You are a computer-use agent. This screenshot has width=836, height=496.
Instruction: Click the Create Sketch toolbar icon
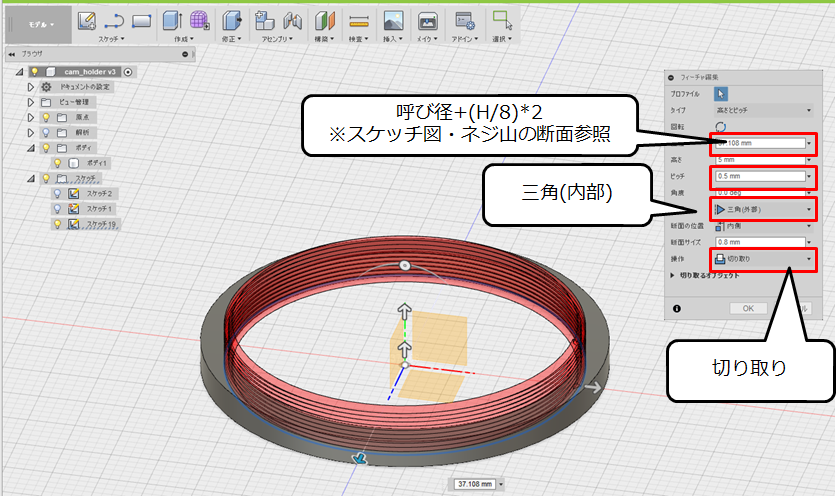click(86, 21)
